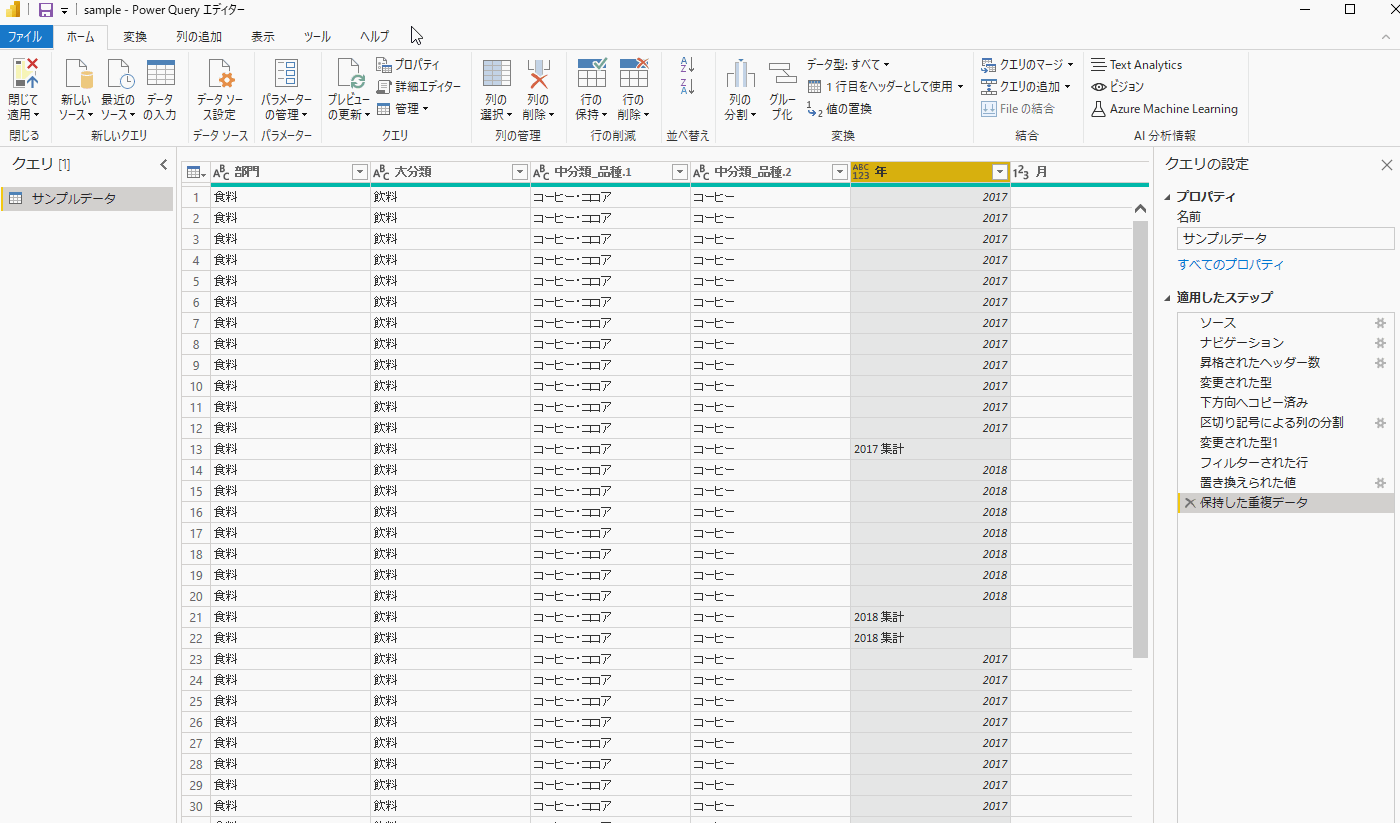Image resolution: width=1400 pixels, height=823 pixels.
Task: Switch to the 変換 ribbon tab
Action: (x=135, y=37)
